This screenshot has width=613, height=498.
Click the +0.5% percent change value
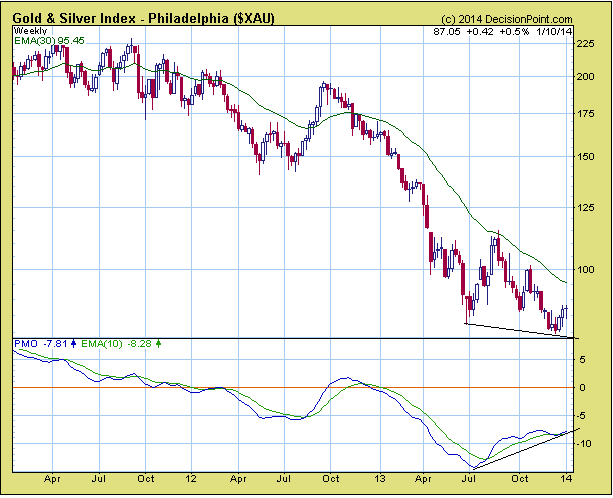click(513, 32)
